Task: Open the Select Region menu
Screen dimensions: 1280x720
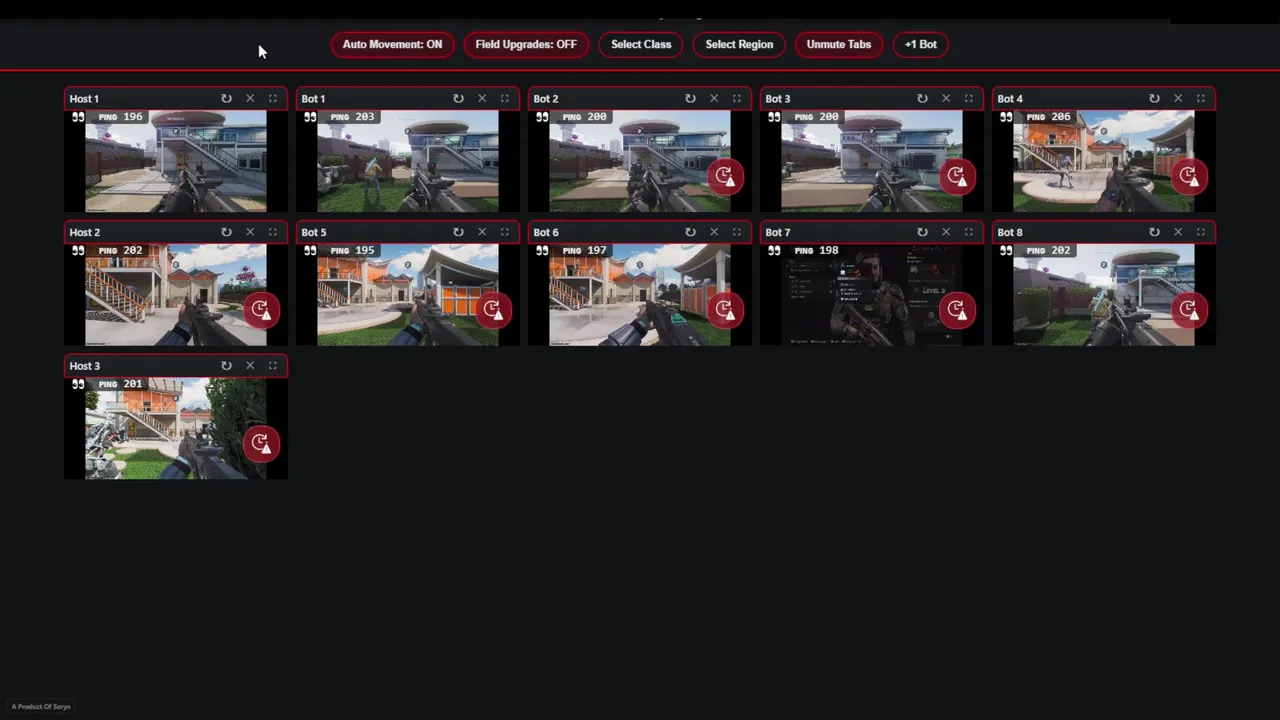Action: click(739, 44)
